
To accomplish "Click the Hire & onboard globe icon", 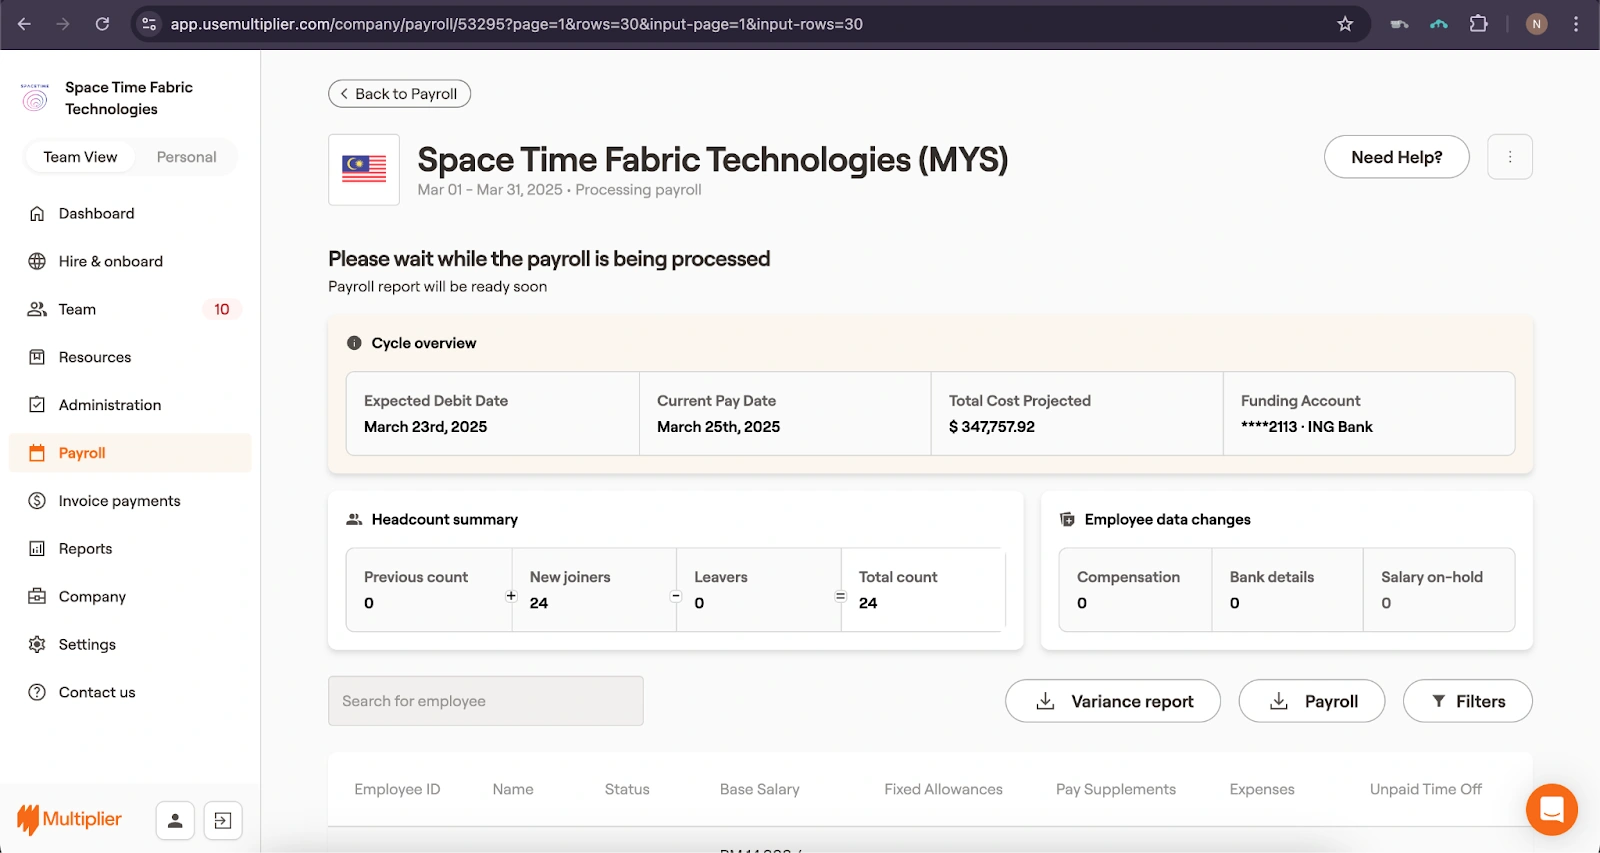I will click(x=37, y=261).
